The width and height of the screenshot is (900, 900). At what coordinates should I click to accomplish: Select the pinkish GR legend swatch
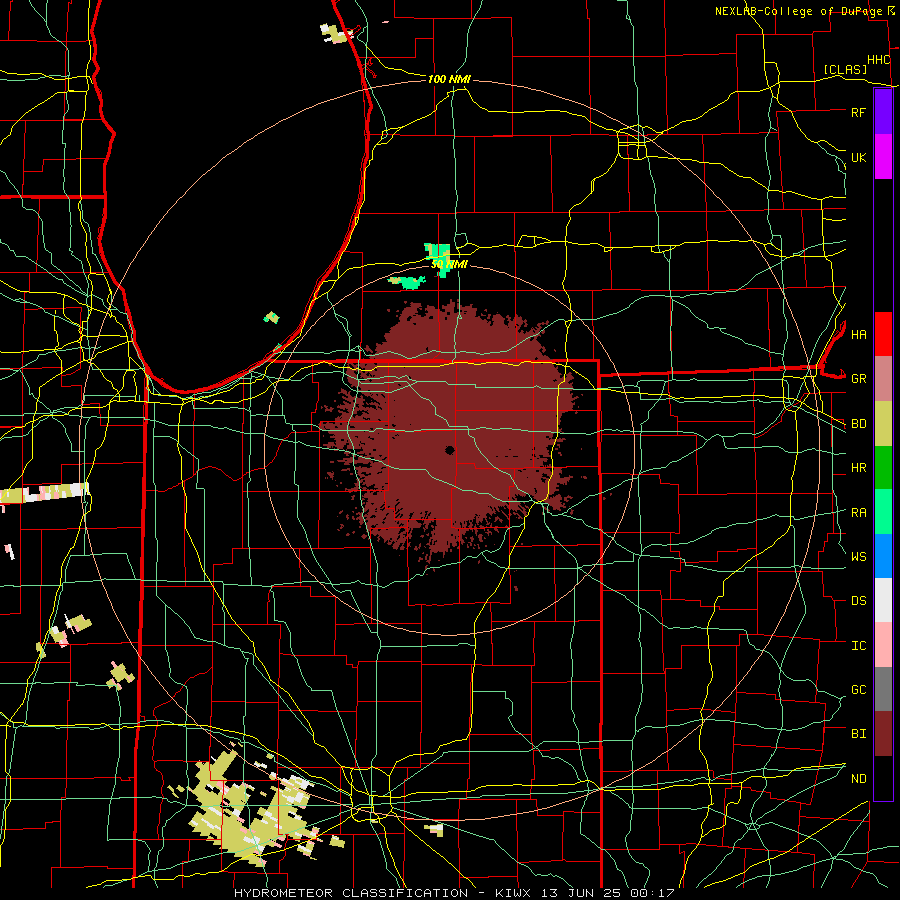tap(883, 379)
